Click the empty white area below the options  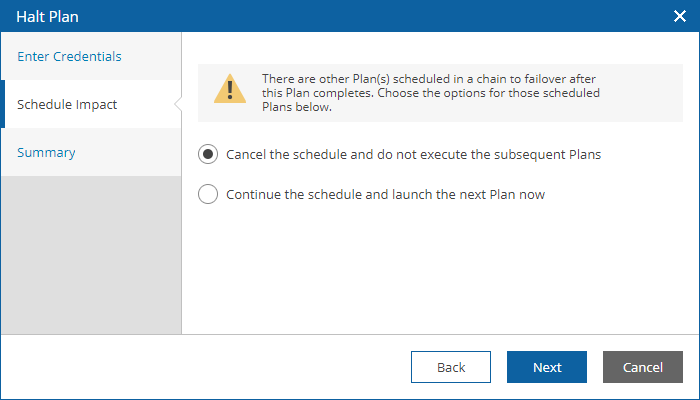coord(440,268)
